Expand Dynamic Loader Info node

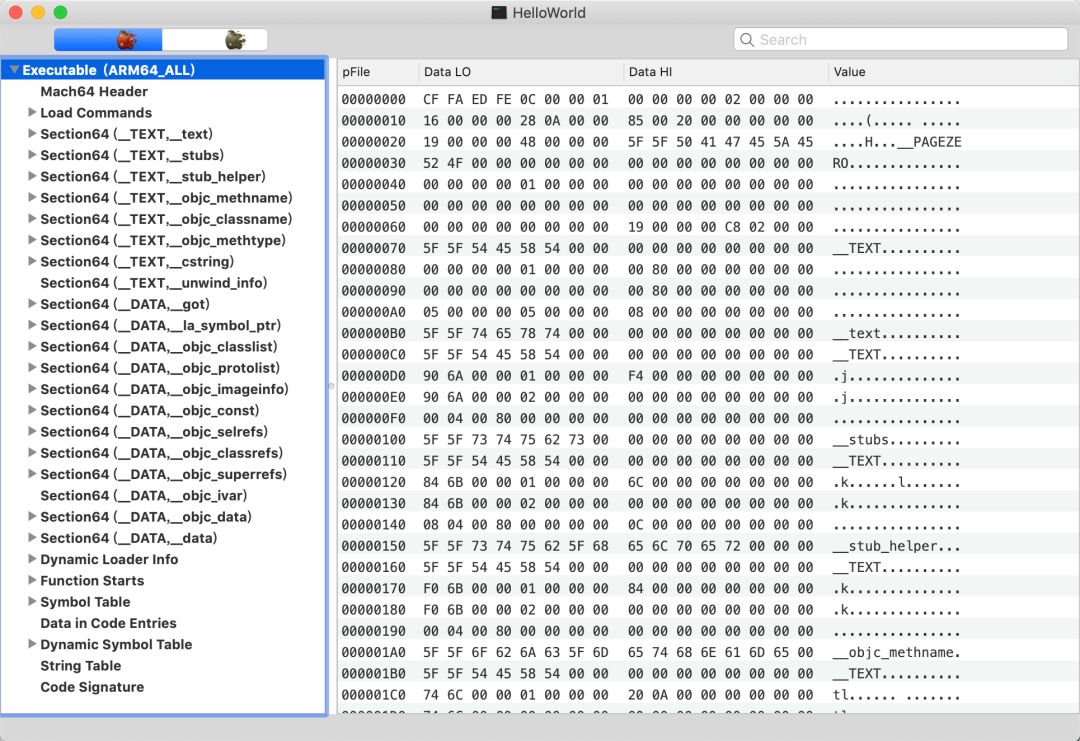click(32, 559)
